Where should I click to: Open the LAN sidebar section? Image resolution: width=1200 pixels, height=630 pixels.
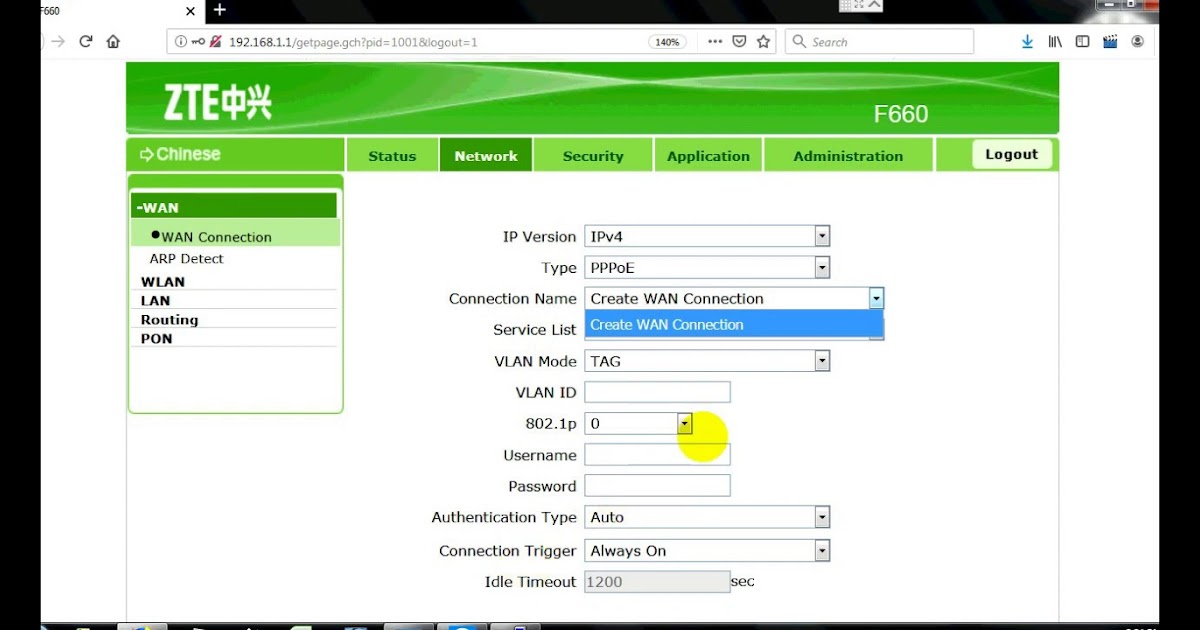pyautogui.click(x=155, y=301)
